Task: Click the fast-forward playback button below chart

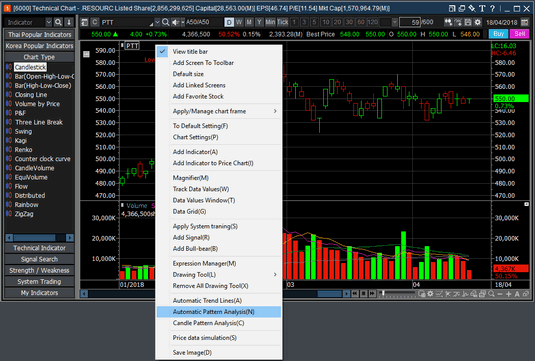Action: [x=372, y=293]
